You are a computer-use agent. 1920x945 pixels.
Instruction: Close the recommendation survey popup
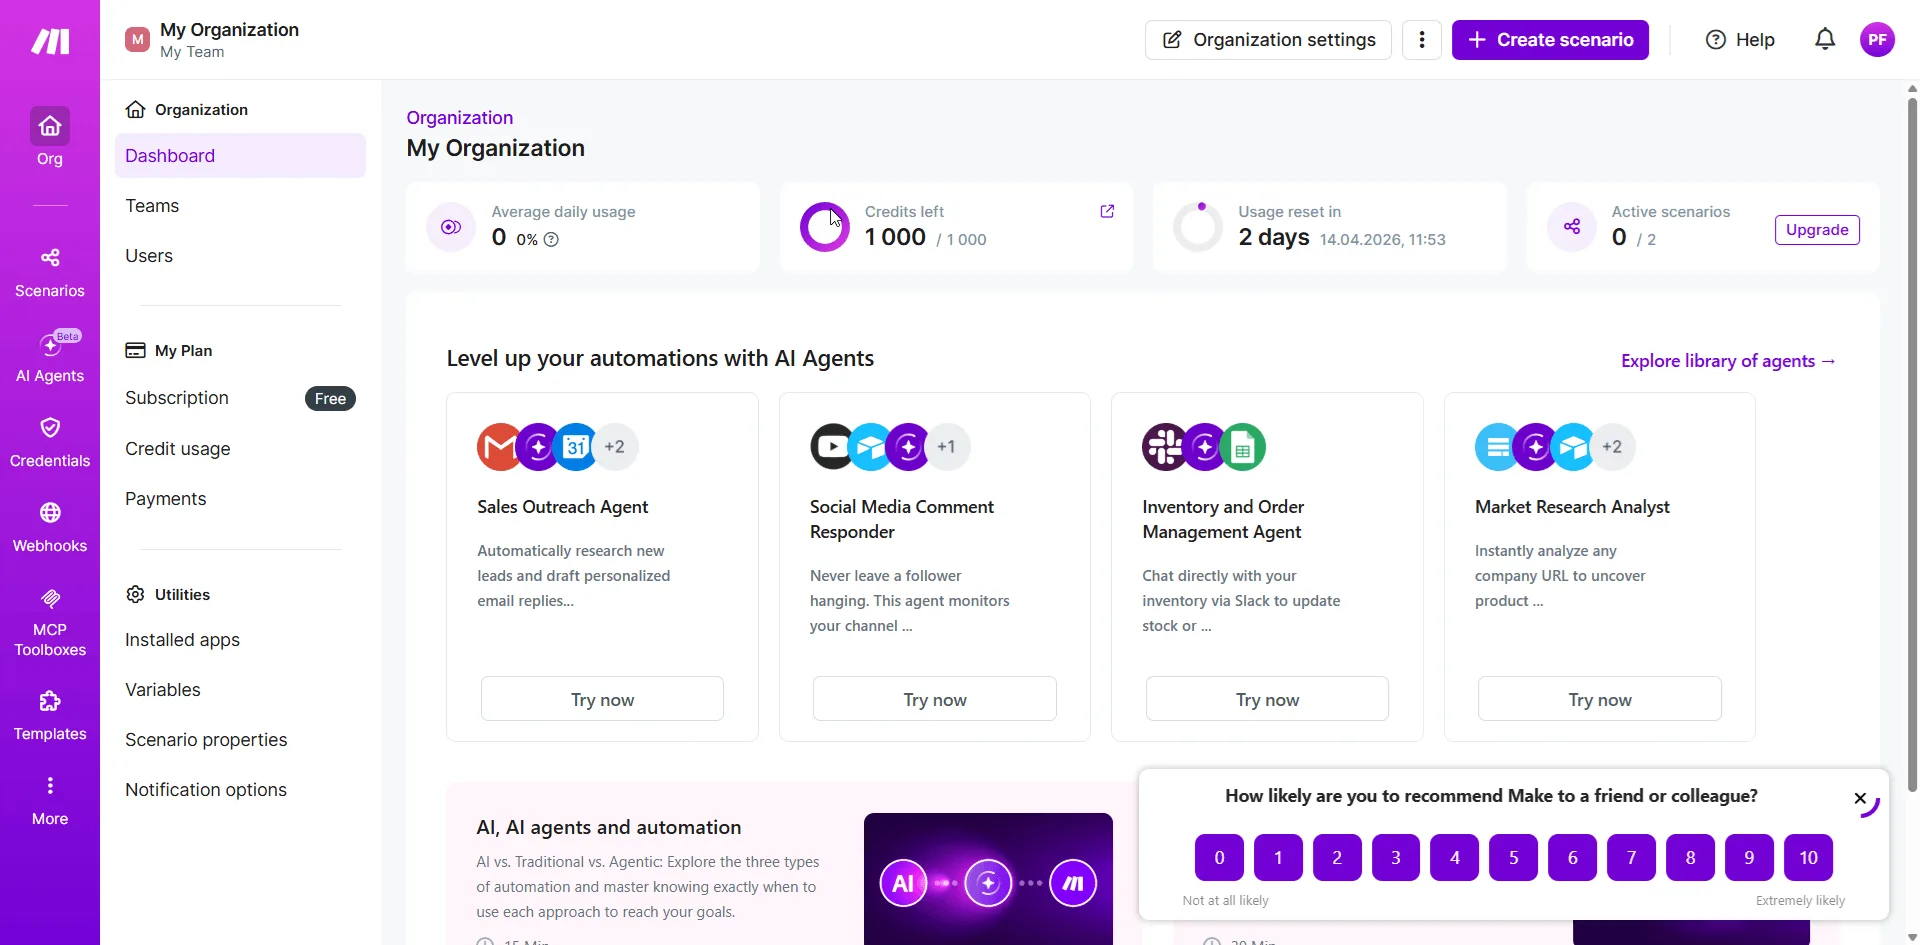click(x=1860, y=798)
